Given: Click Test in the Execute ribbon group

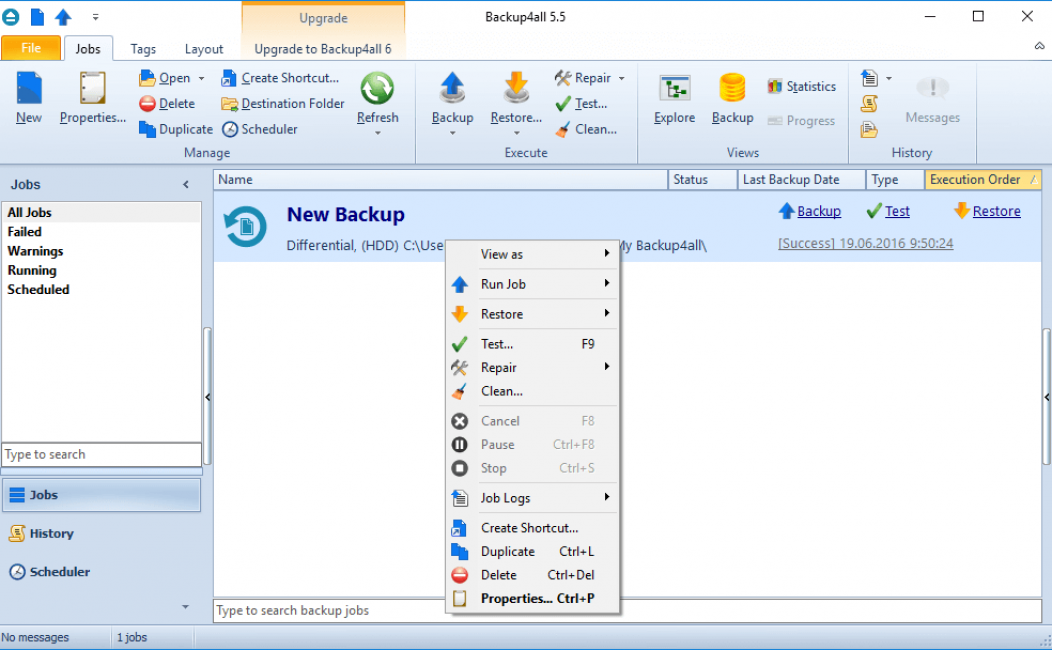Looking at the screenshot, I should (x=581, y=104).
